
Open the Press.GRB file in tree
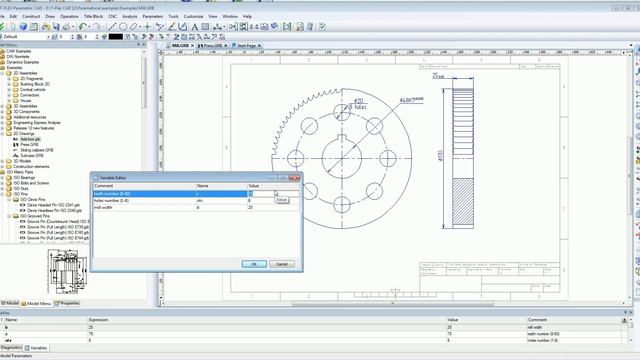29,144
